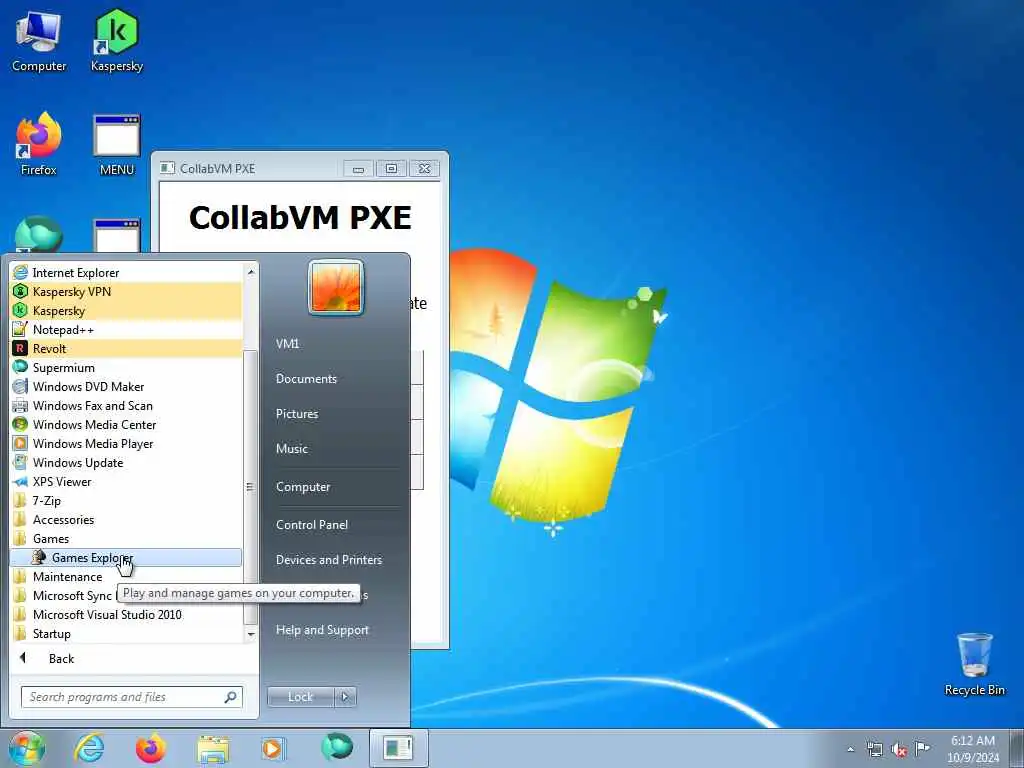
Task: Open the network tray icon
Action: click(875, 749)
